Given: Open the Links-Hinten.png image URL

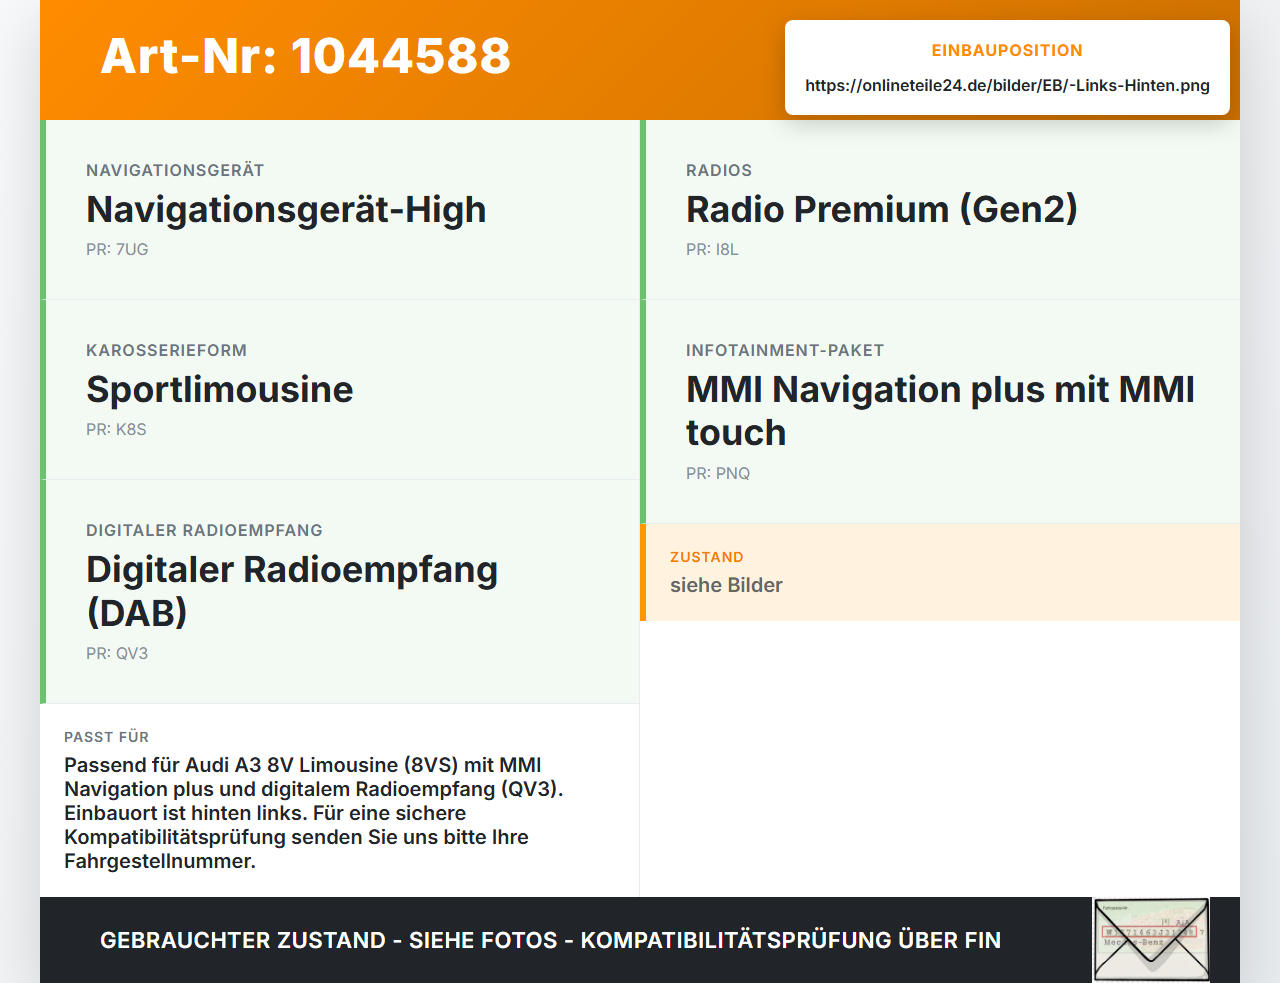Looking at the screenshot, I should click(1007, 85).
